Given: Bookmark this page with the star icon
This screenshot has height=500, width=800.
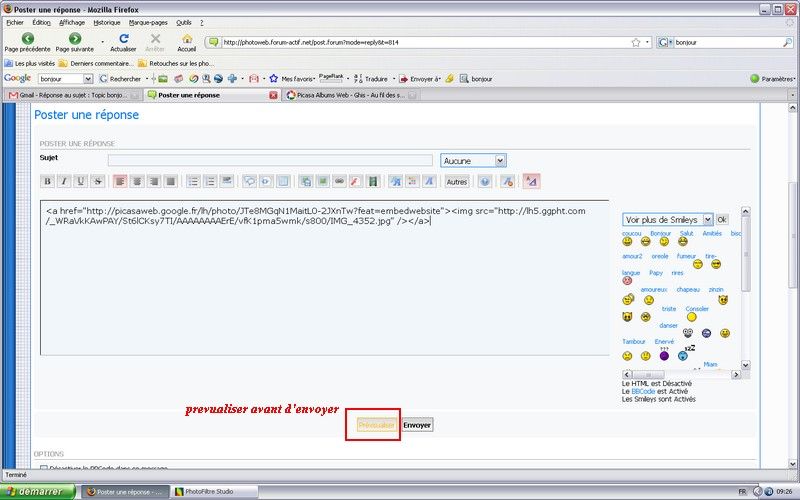Looking at the screenshot, I should click(636, 42).
